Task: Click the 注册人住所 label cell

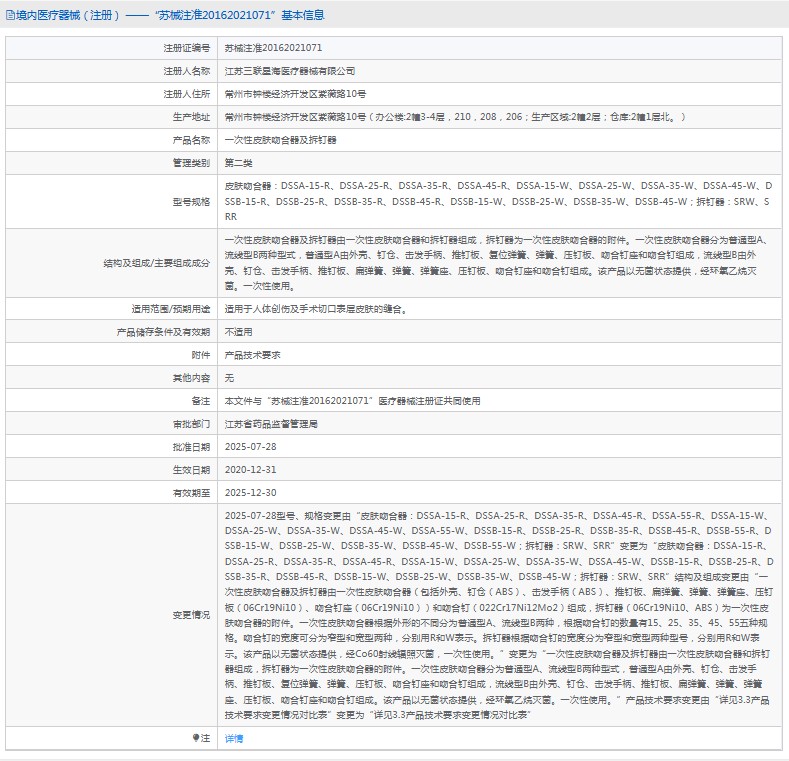Action: coord(111,94)
